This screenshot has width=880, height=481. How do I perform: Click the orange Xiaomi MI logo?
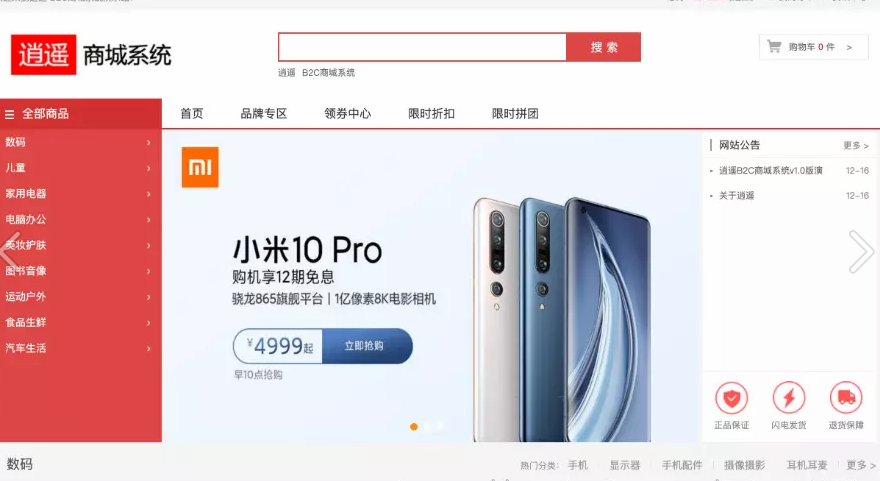click(x=200, y=167)
